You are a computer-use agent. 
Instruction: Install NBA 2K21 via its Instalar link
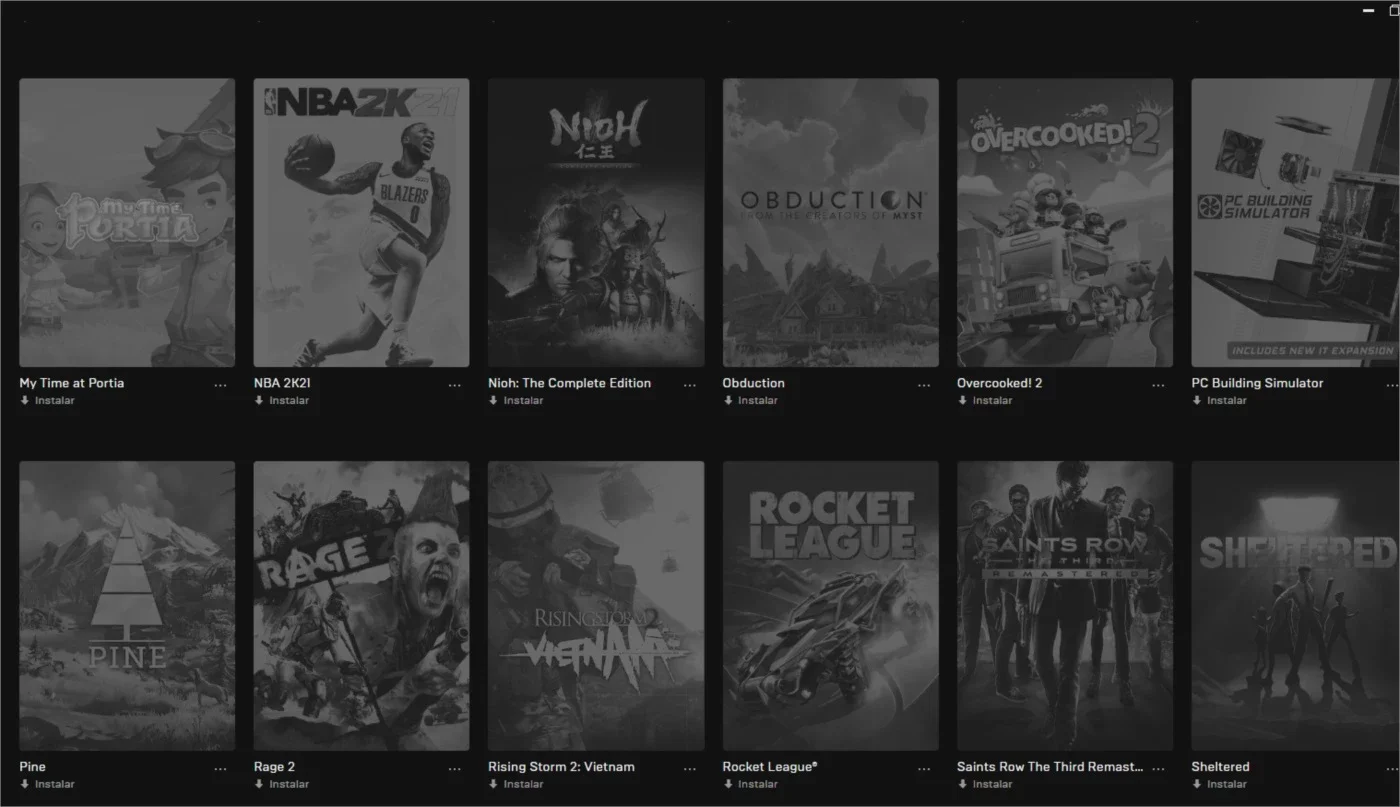[x=281, y=401]
